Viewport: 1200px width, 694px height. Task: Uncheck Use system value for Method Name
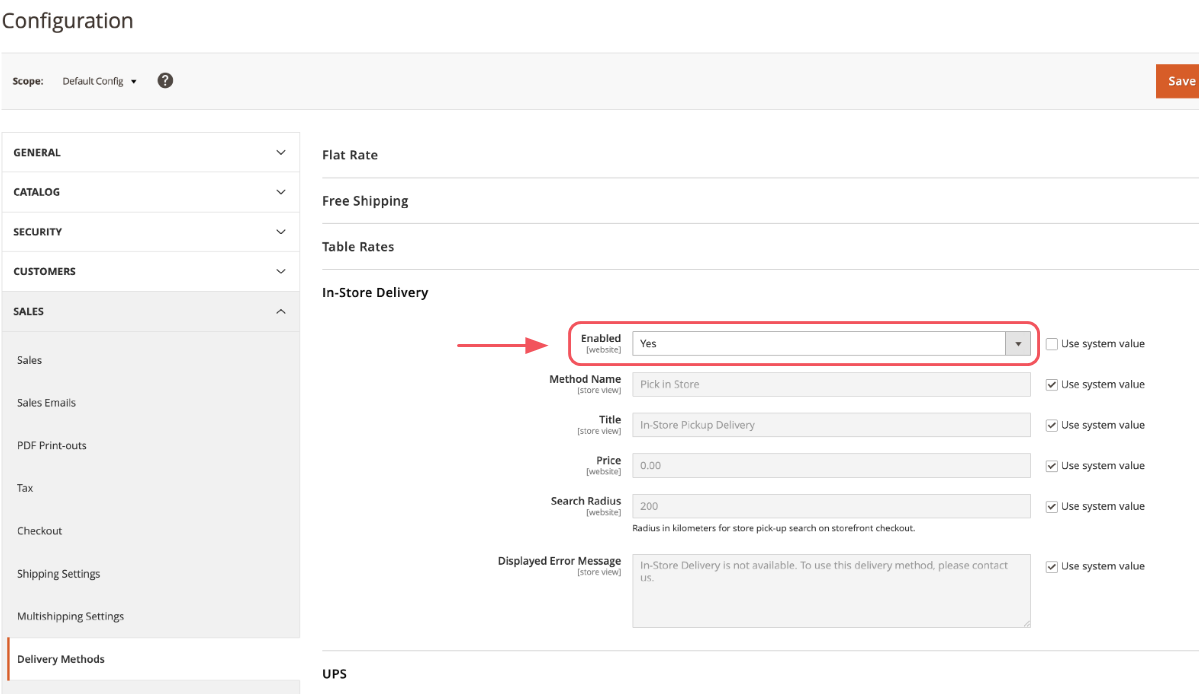click(1051, 384)
